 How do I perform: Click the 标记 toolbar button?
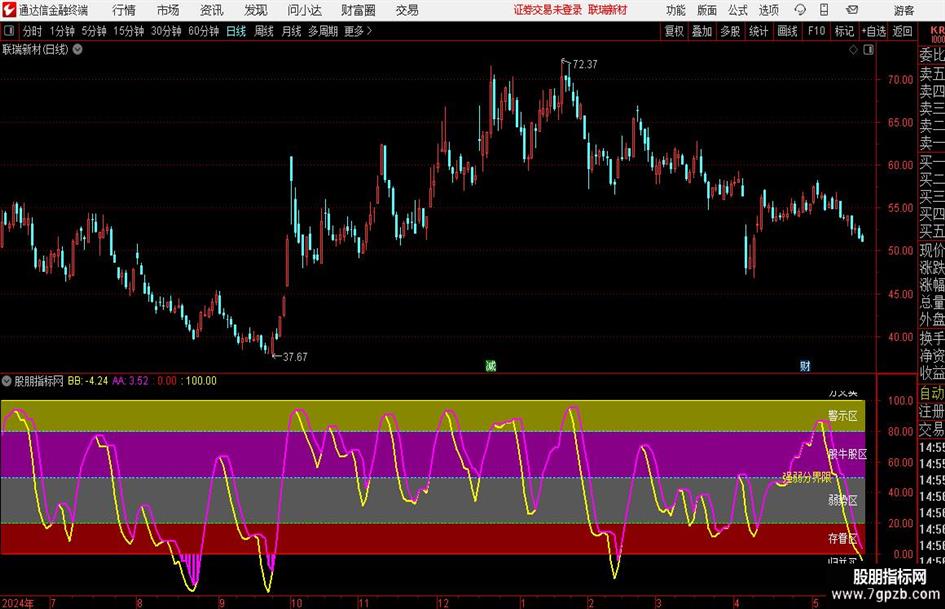(x=844, y=31)
